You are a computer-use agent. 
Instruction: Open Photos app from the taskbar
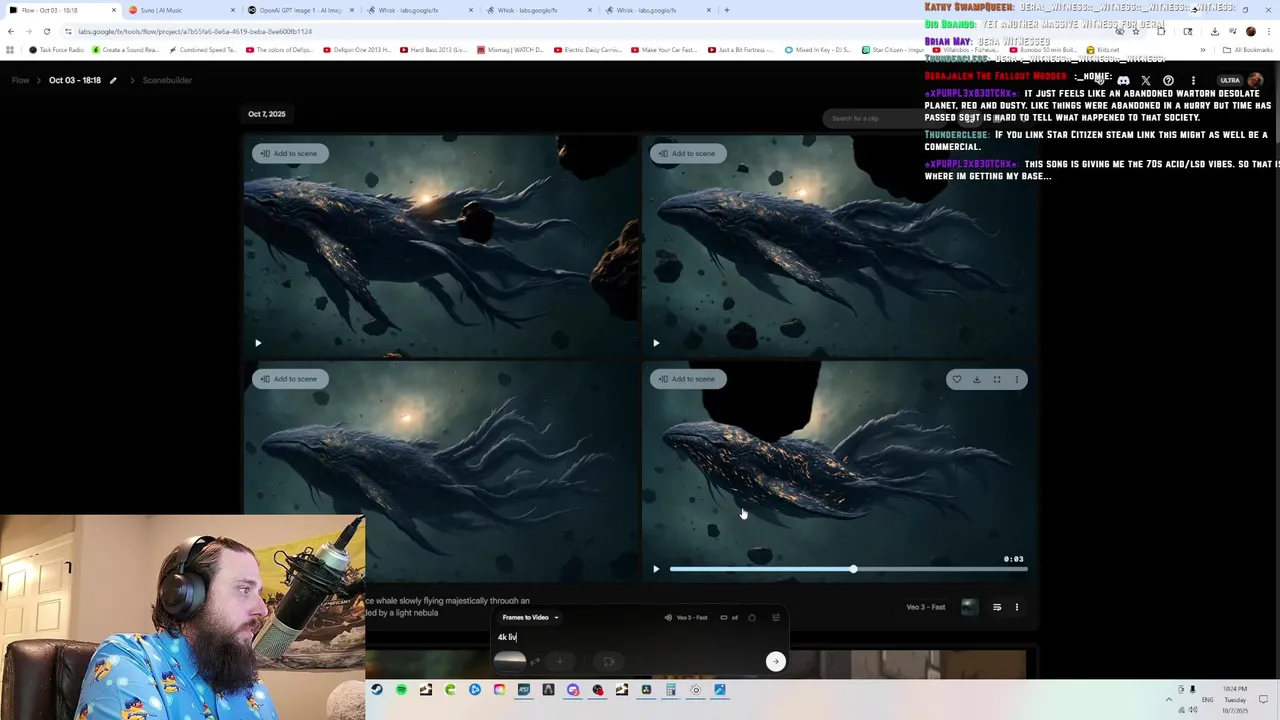720,689
